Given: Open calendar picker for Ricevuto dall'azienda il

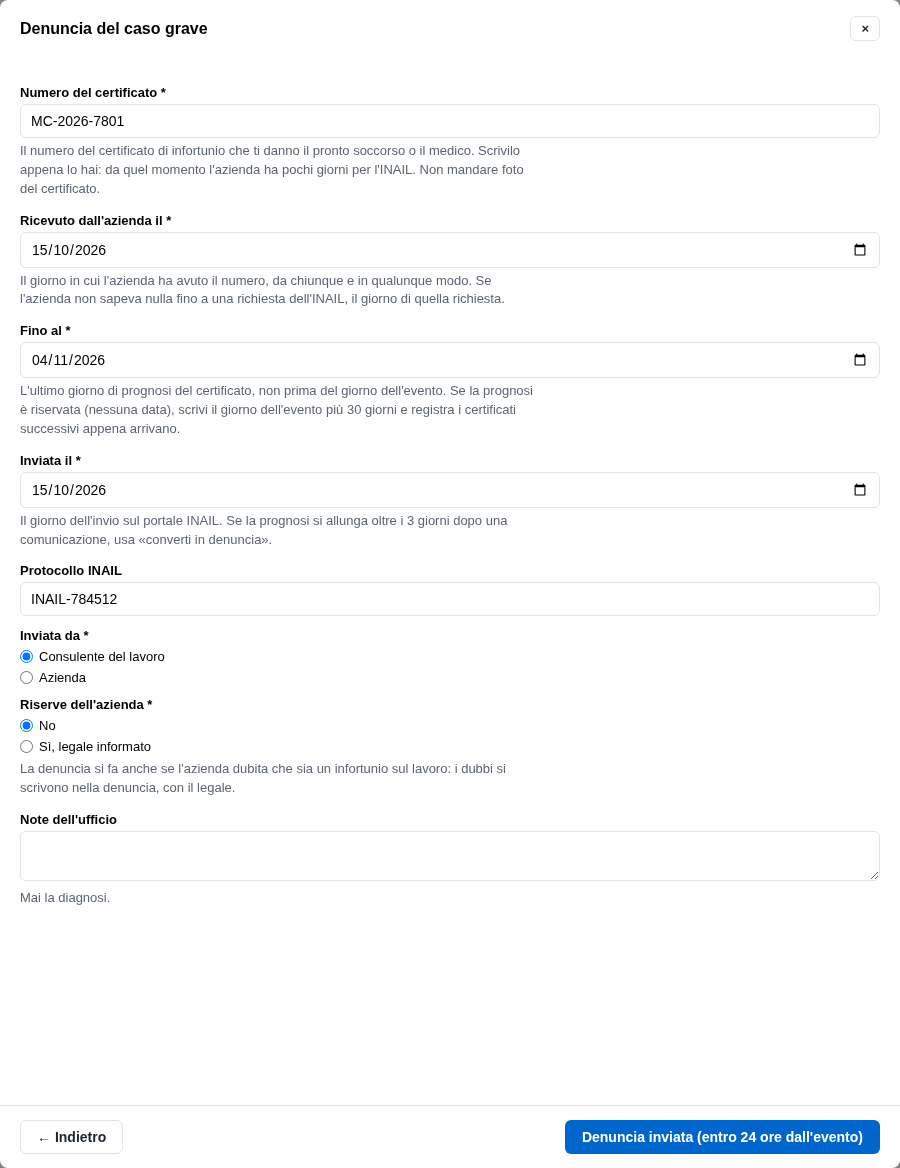Looking at the screenshot, I should pos(860,250).
